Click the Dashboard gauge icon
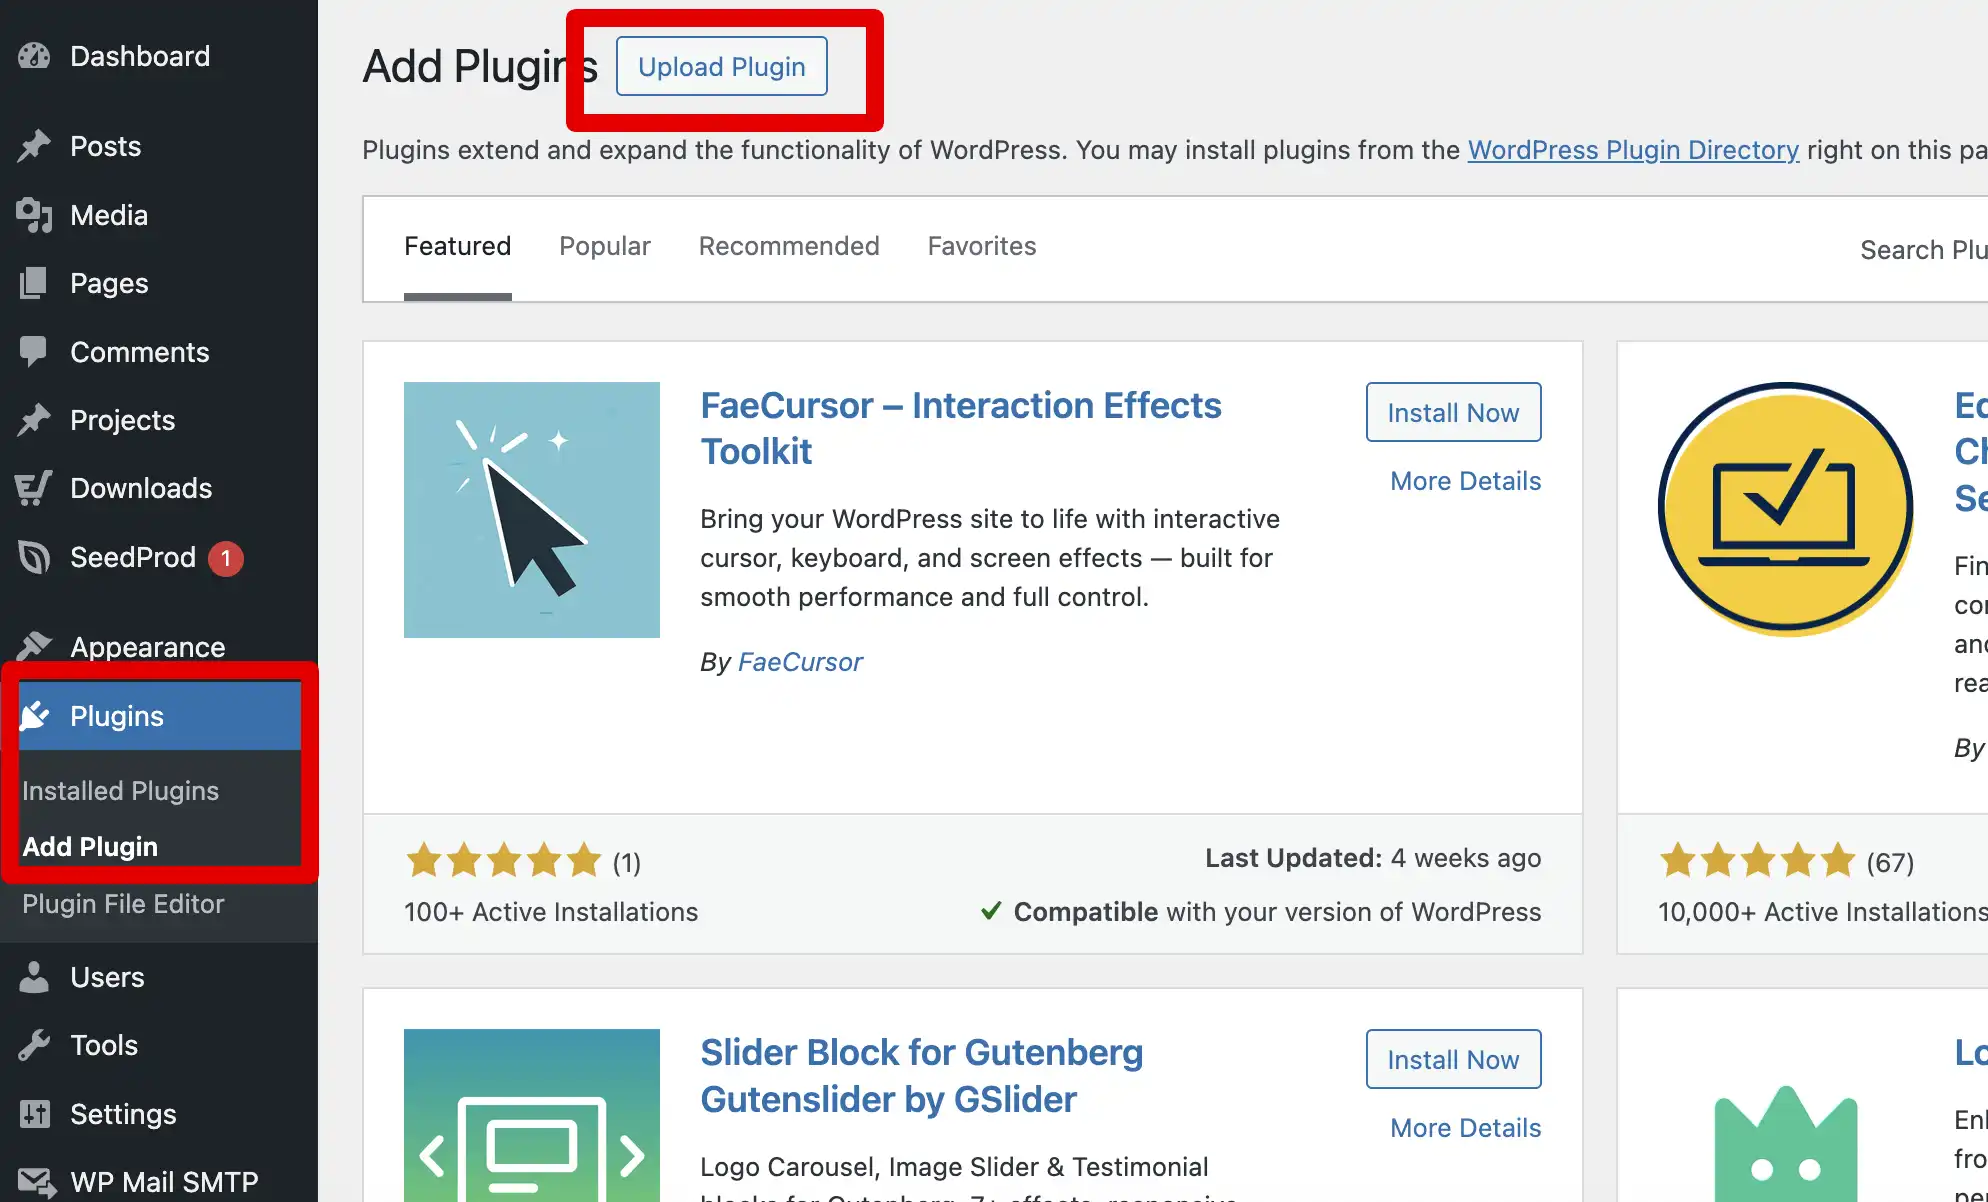The width and height of the screenshot is (1988, 1202). coord(34,56)
